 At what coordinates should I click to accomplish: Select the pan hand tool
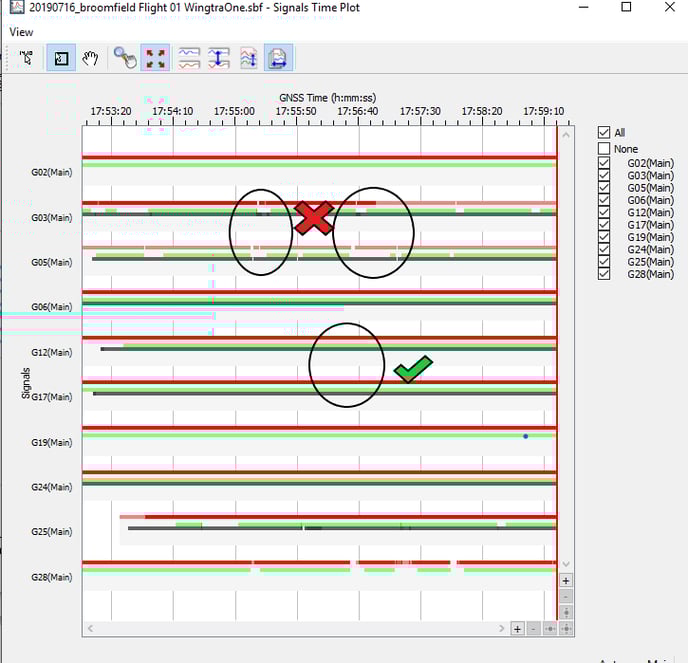[90, 59]
